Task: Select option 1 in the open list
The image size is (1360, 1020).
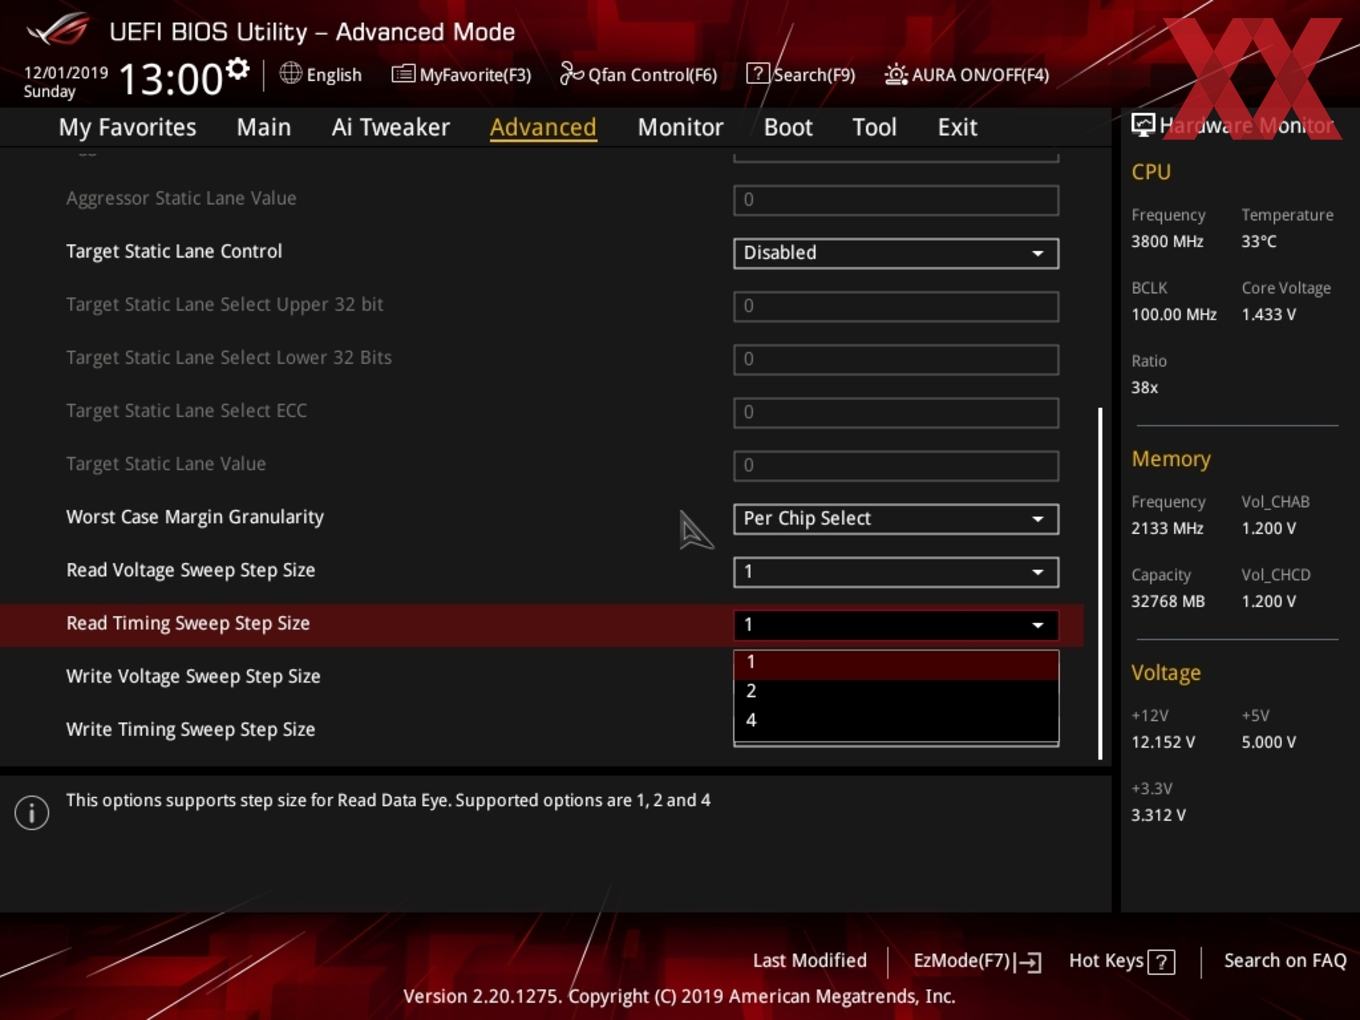Action: click(x=896, y=663)
